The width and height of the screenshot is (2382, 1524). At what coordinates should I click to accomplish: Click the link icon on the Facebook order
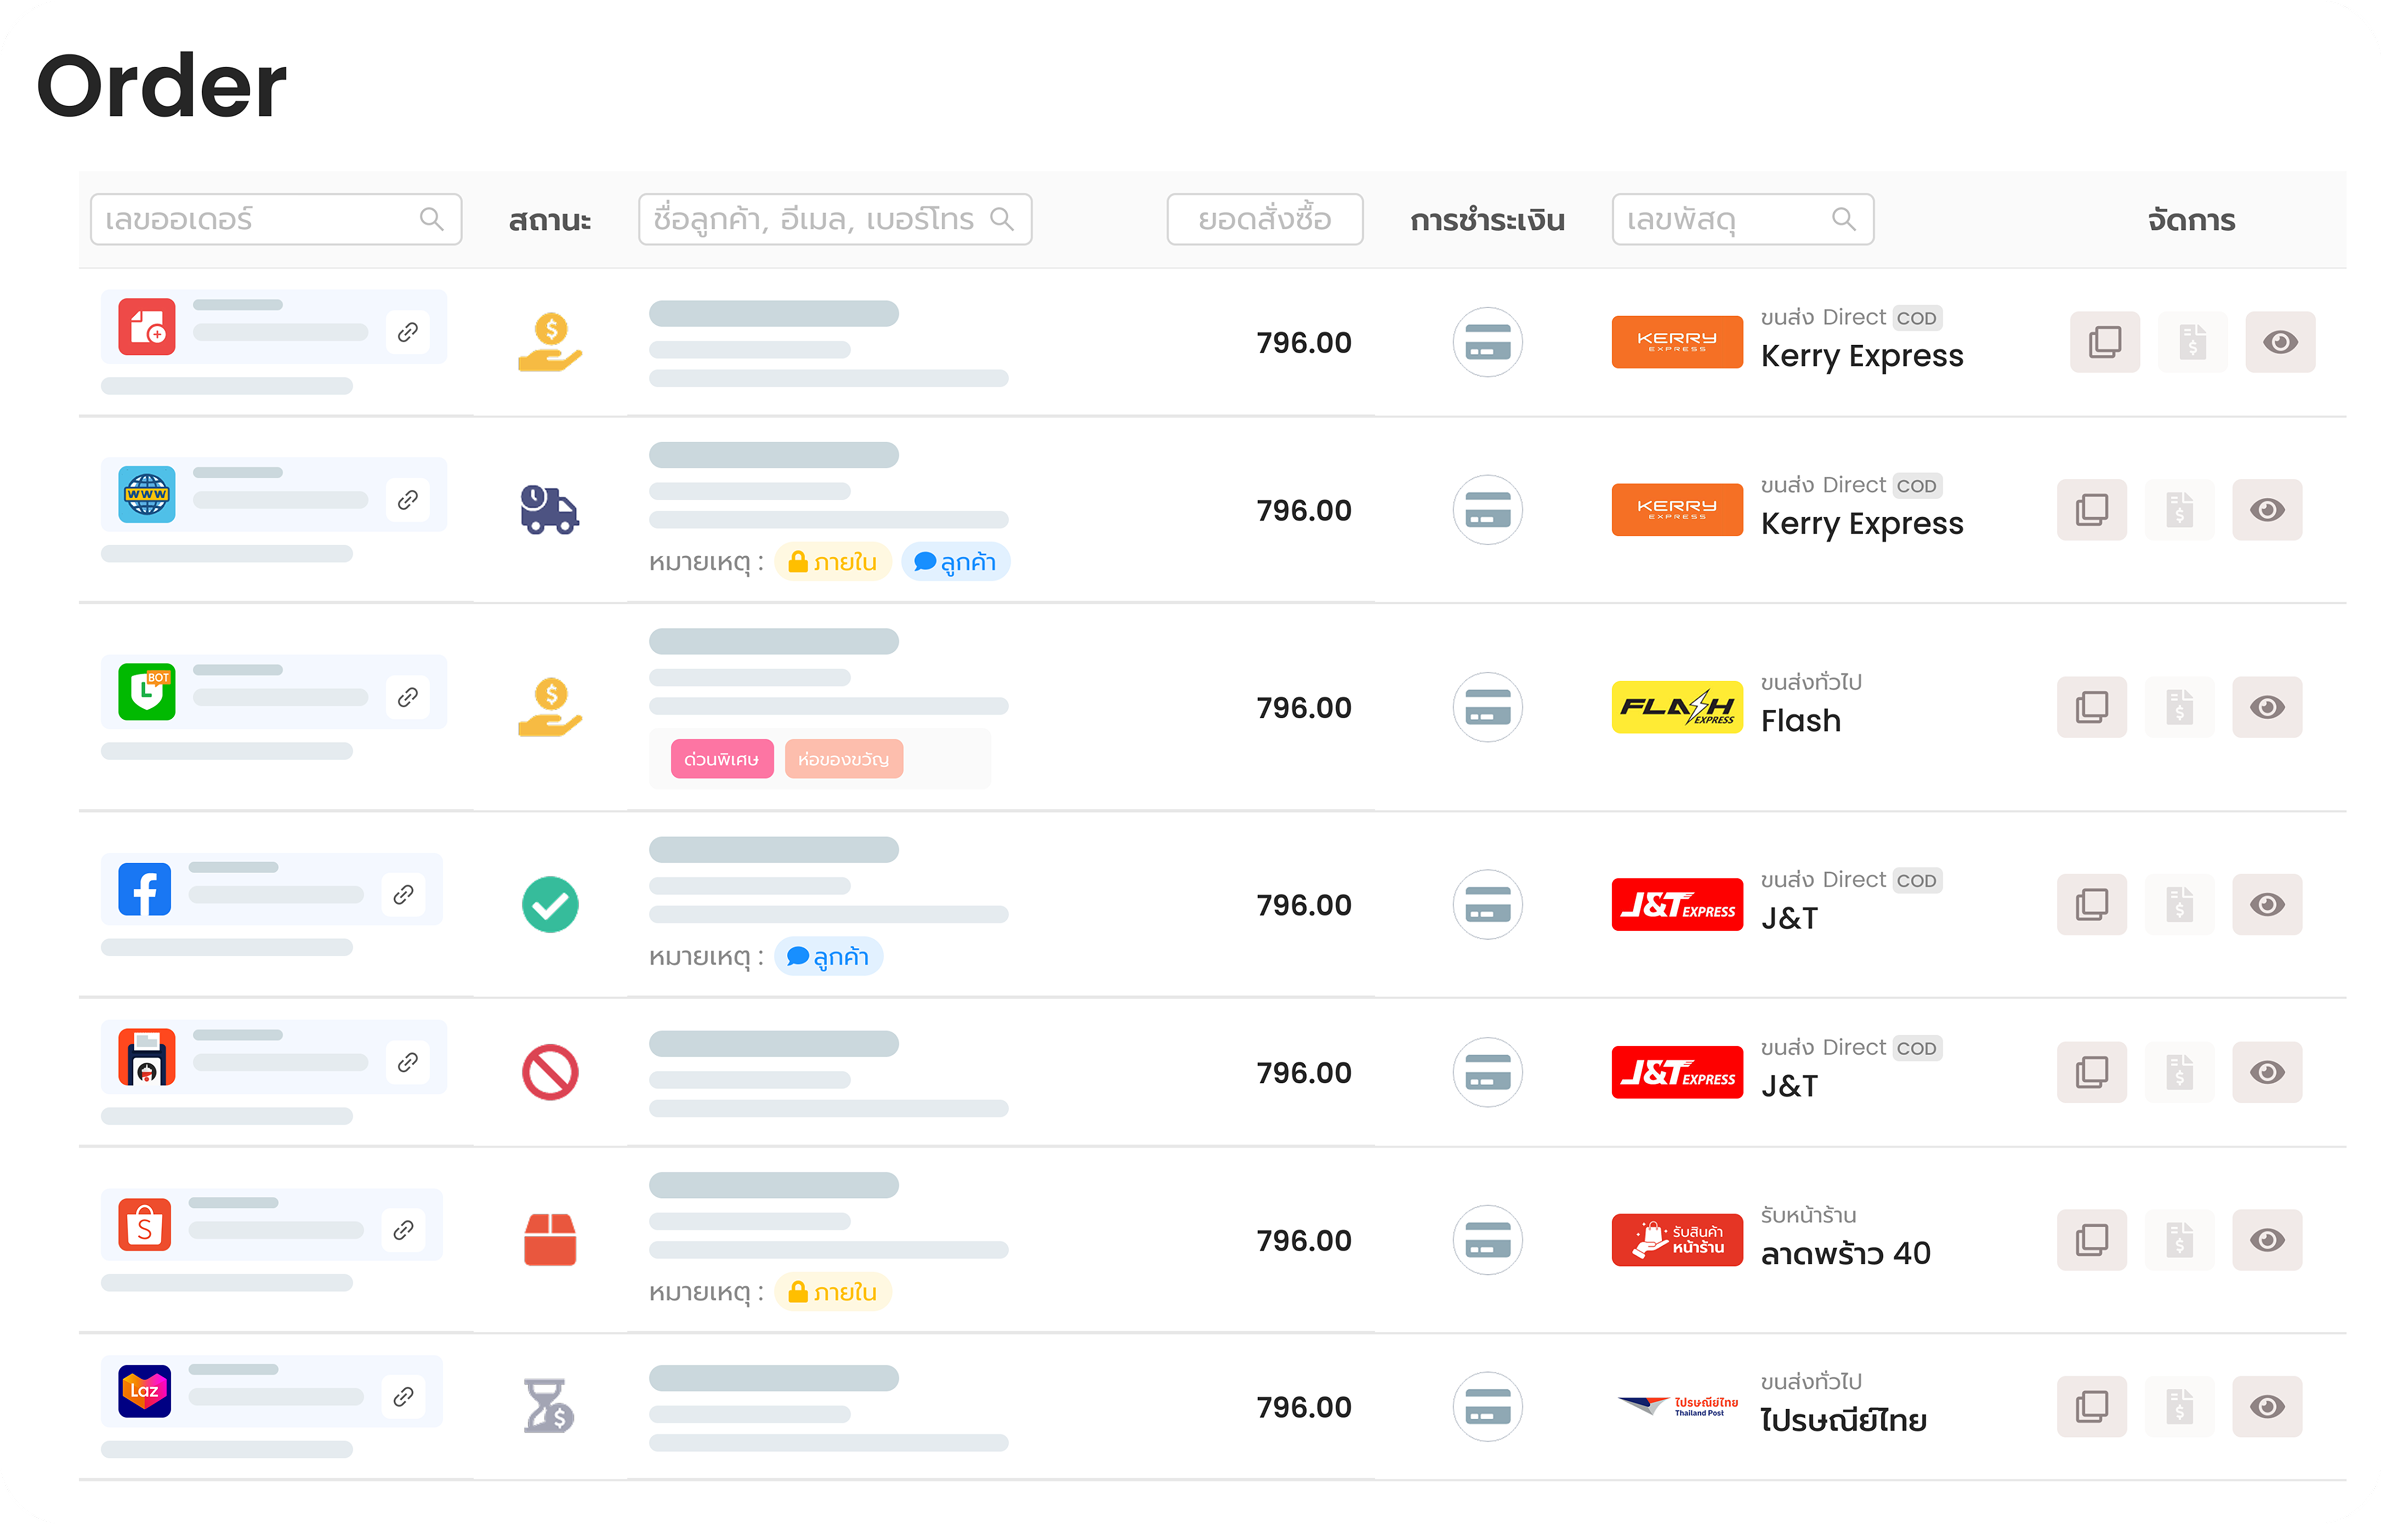(x=404, y=894)
